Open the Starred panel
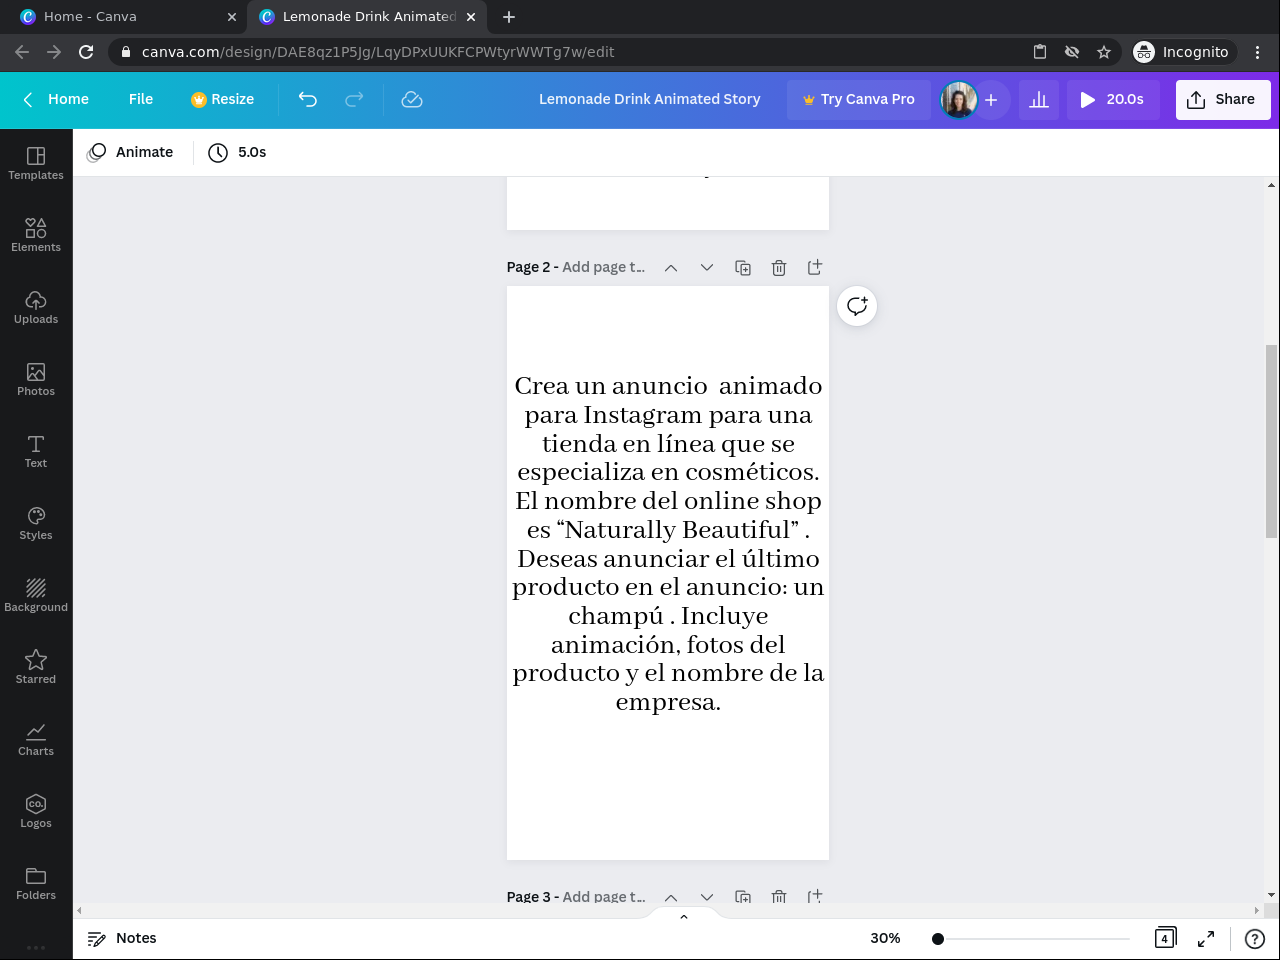Viewport: 1280px width, 960px height. [36, 666]
